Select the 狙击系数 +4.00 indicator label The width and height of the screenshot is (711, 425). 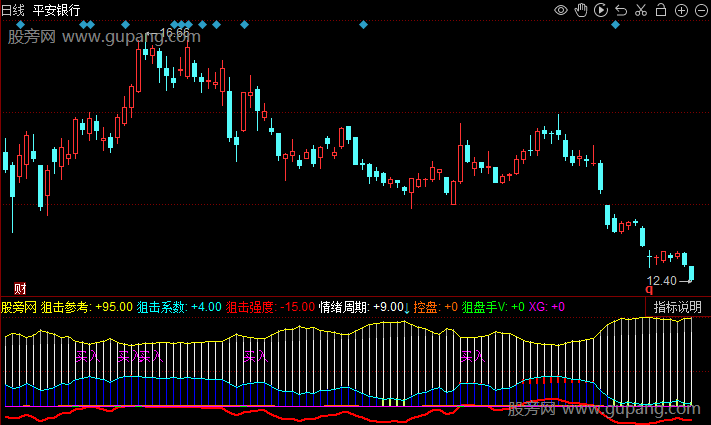click(x=179, y=307)
